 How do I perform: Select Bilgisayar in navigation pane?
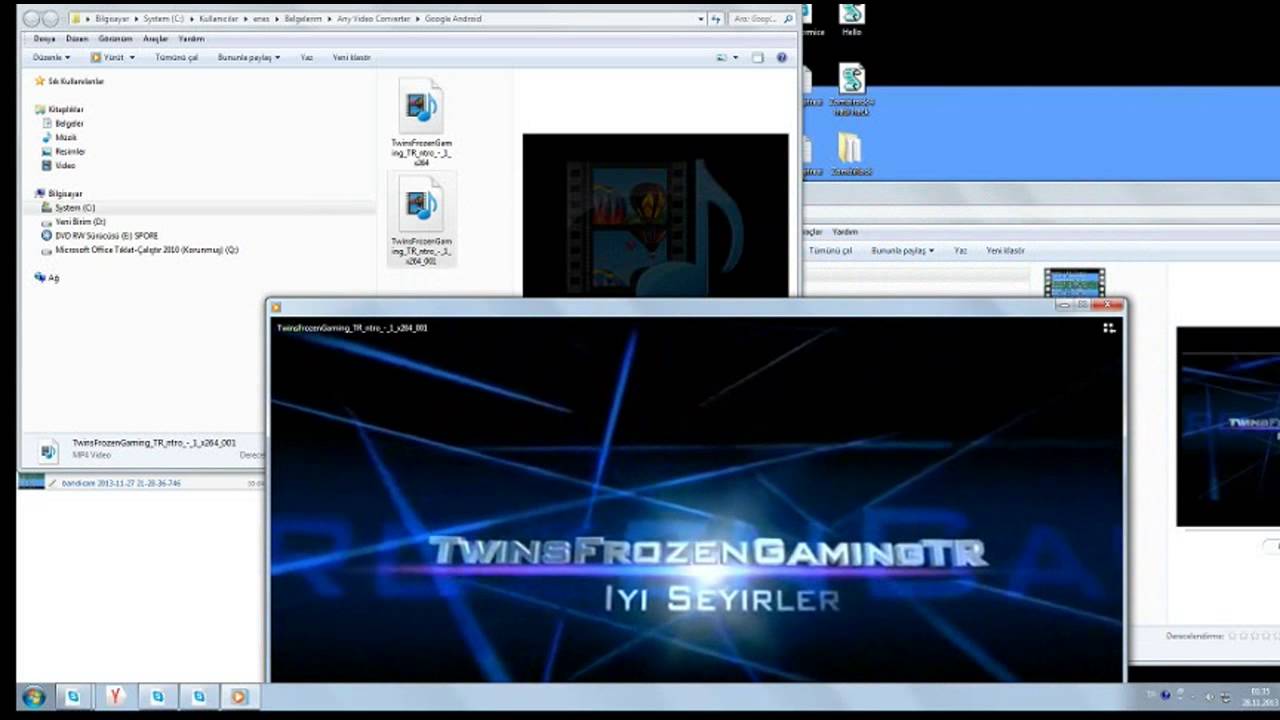[x=59, y=193]
